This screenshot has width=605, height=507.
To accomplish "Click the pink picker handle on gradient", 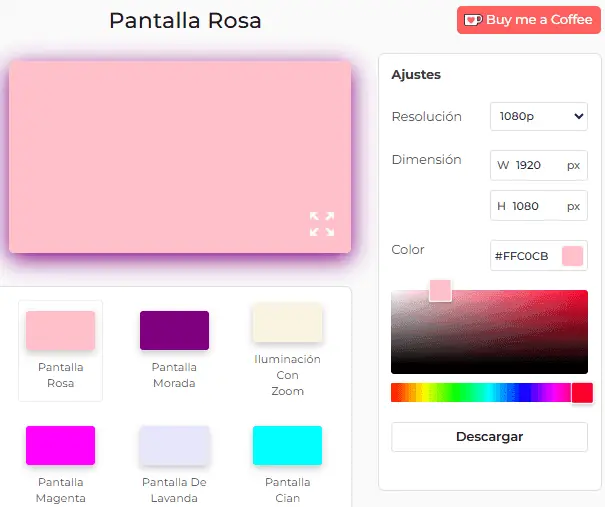I will [x=440, y=291].
